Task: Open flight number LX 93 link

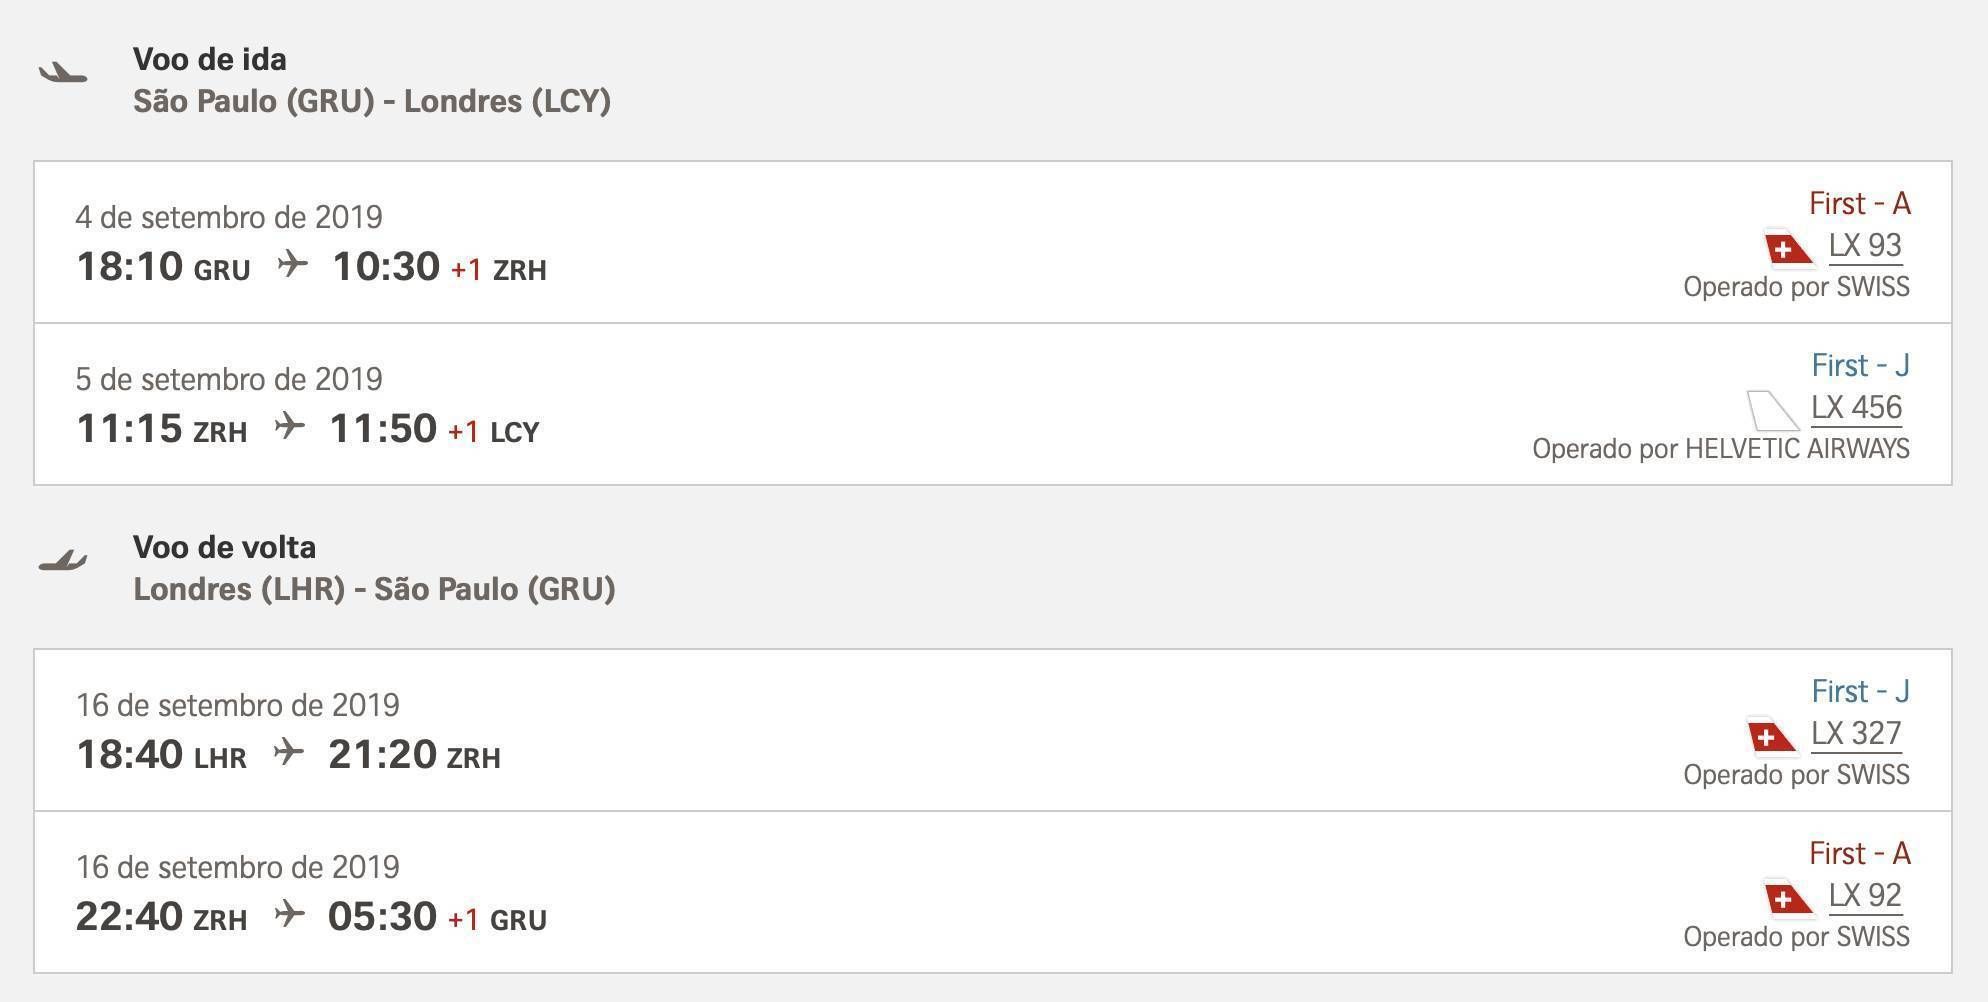Action: (1865, 246)
